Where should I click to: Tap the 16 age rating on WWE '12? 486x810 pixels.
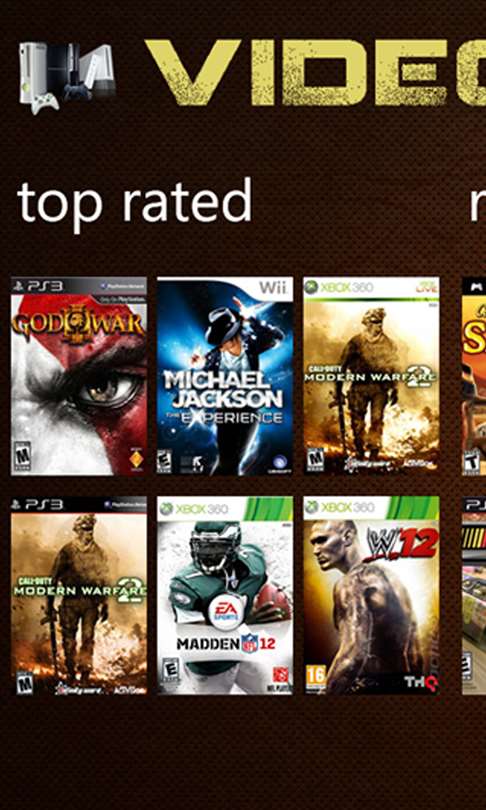[315, 677]
